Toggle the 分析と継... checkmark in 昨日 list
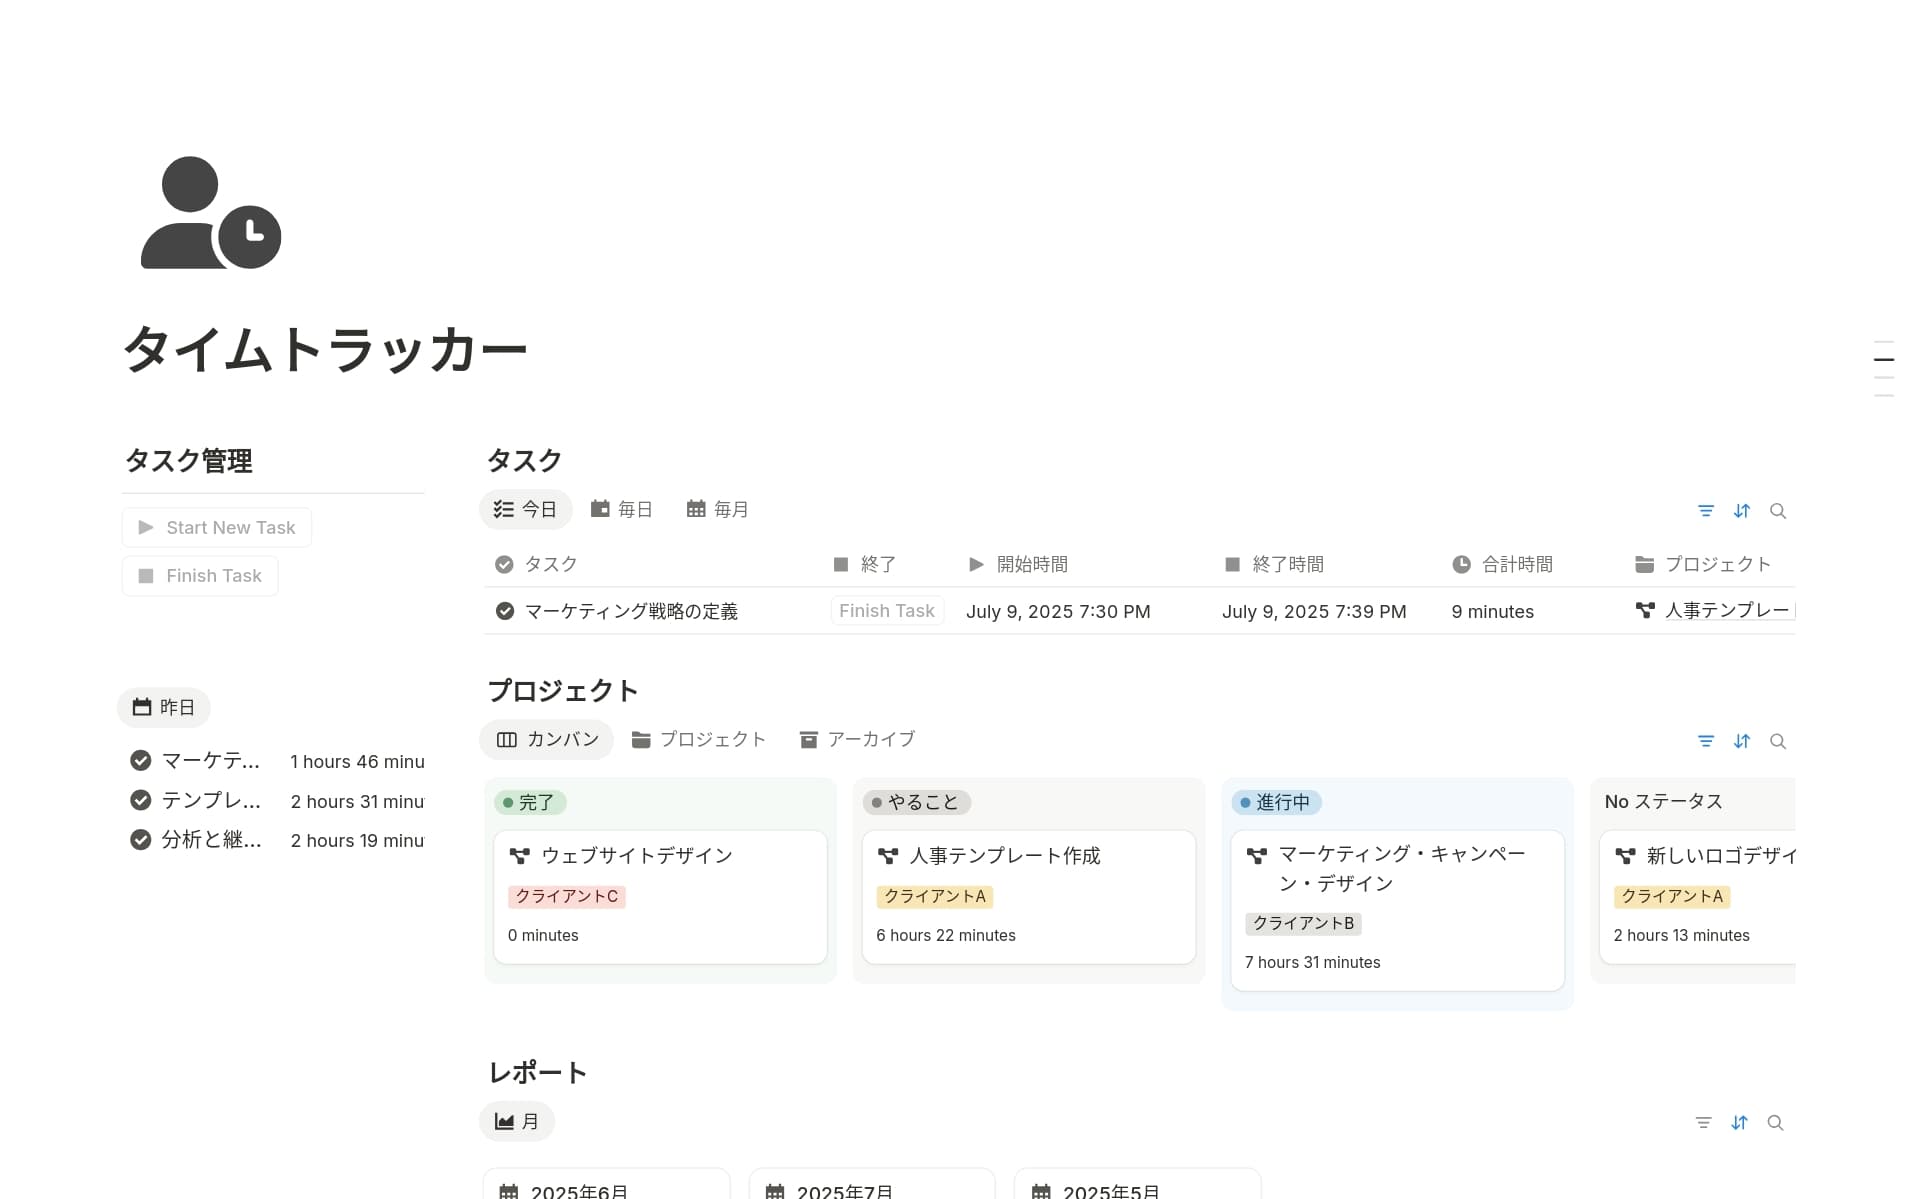Viewport: 1920px width, 1199px height. (141, 840)
